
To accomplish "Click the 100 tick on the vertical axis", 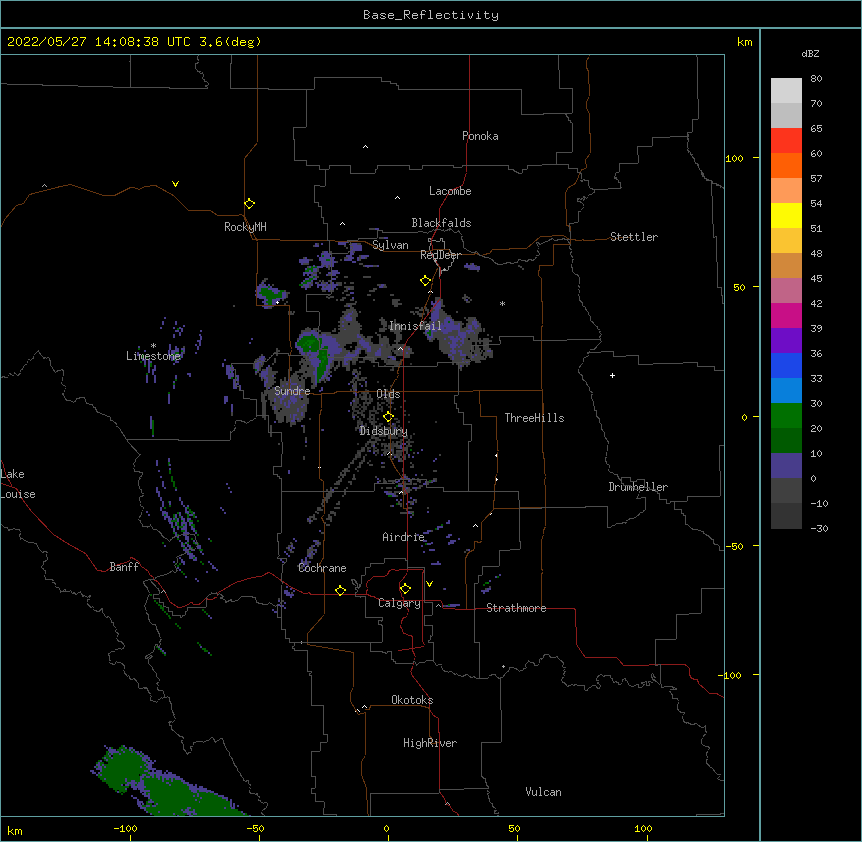I will coord(734,158).
